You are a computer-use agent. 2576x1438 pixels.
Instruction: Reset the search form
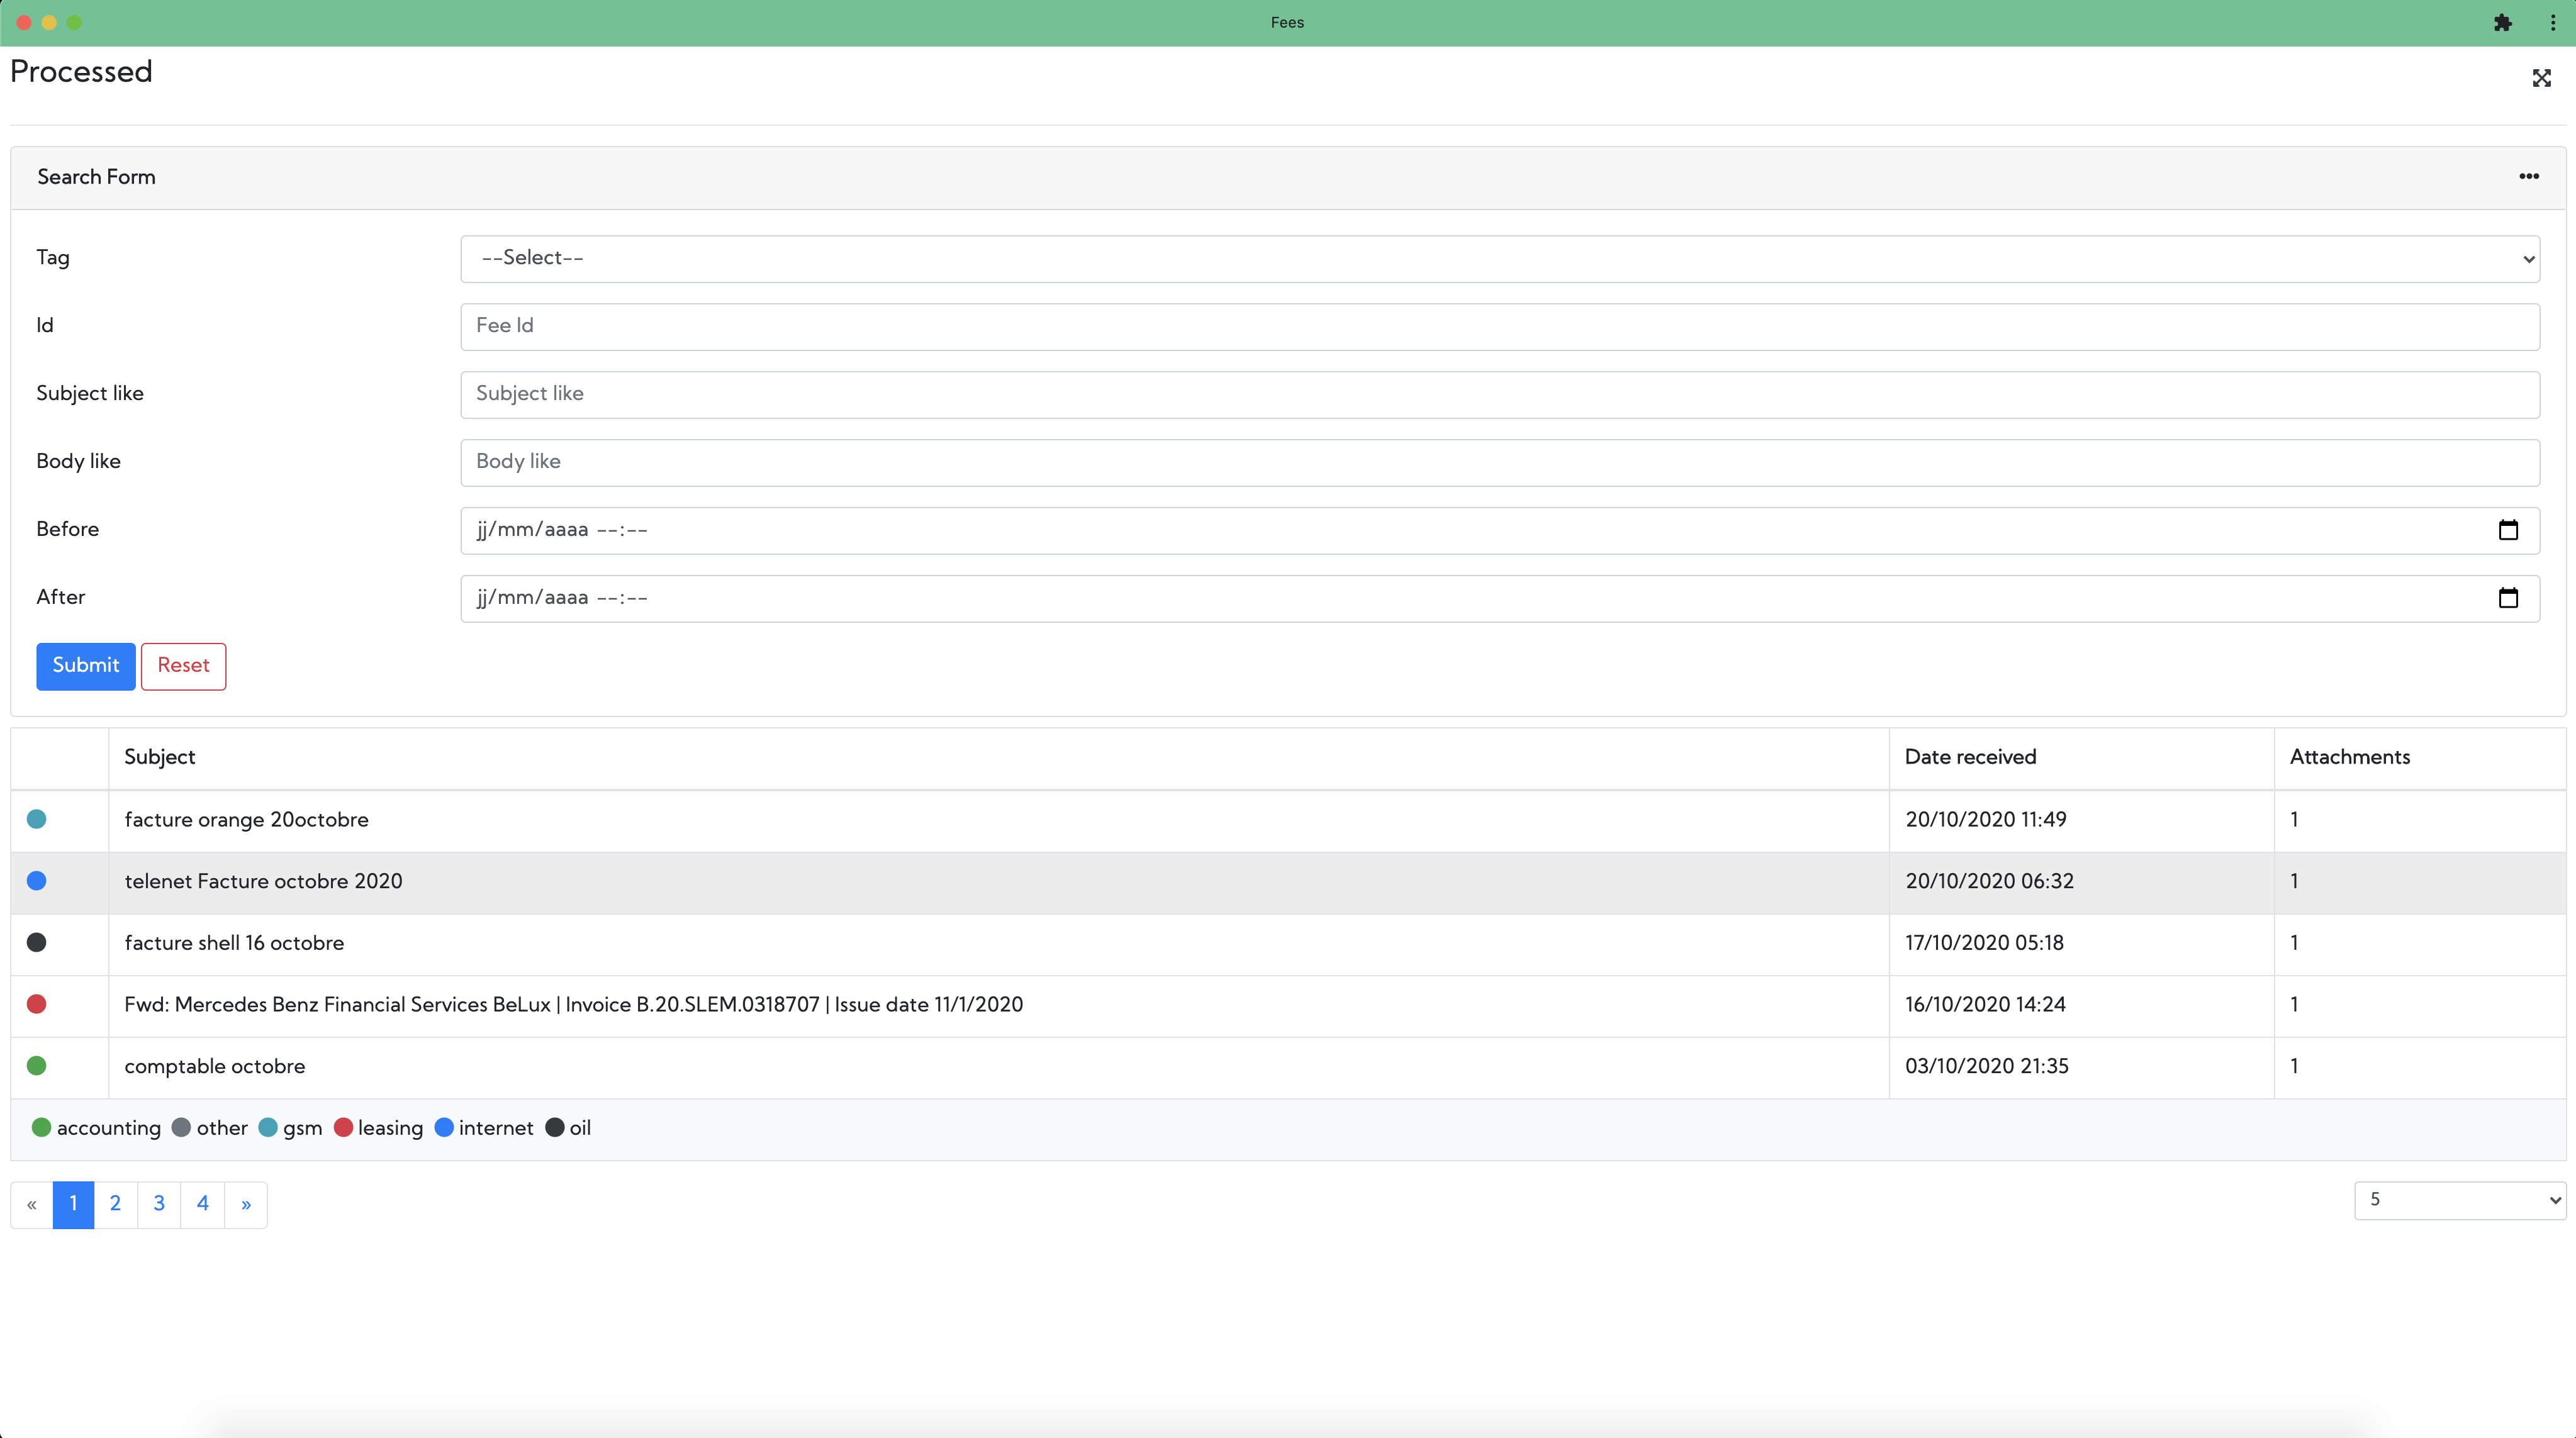[183, 666]
